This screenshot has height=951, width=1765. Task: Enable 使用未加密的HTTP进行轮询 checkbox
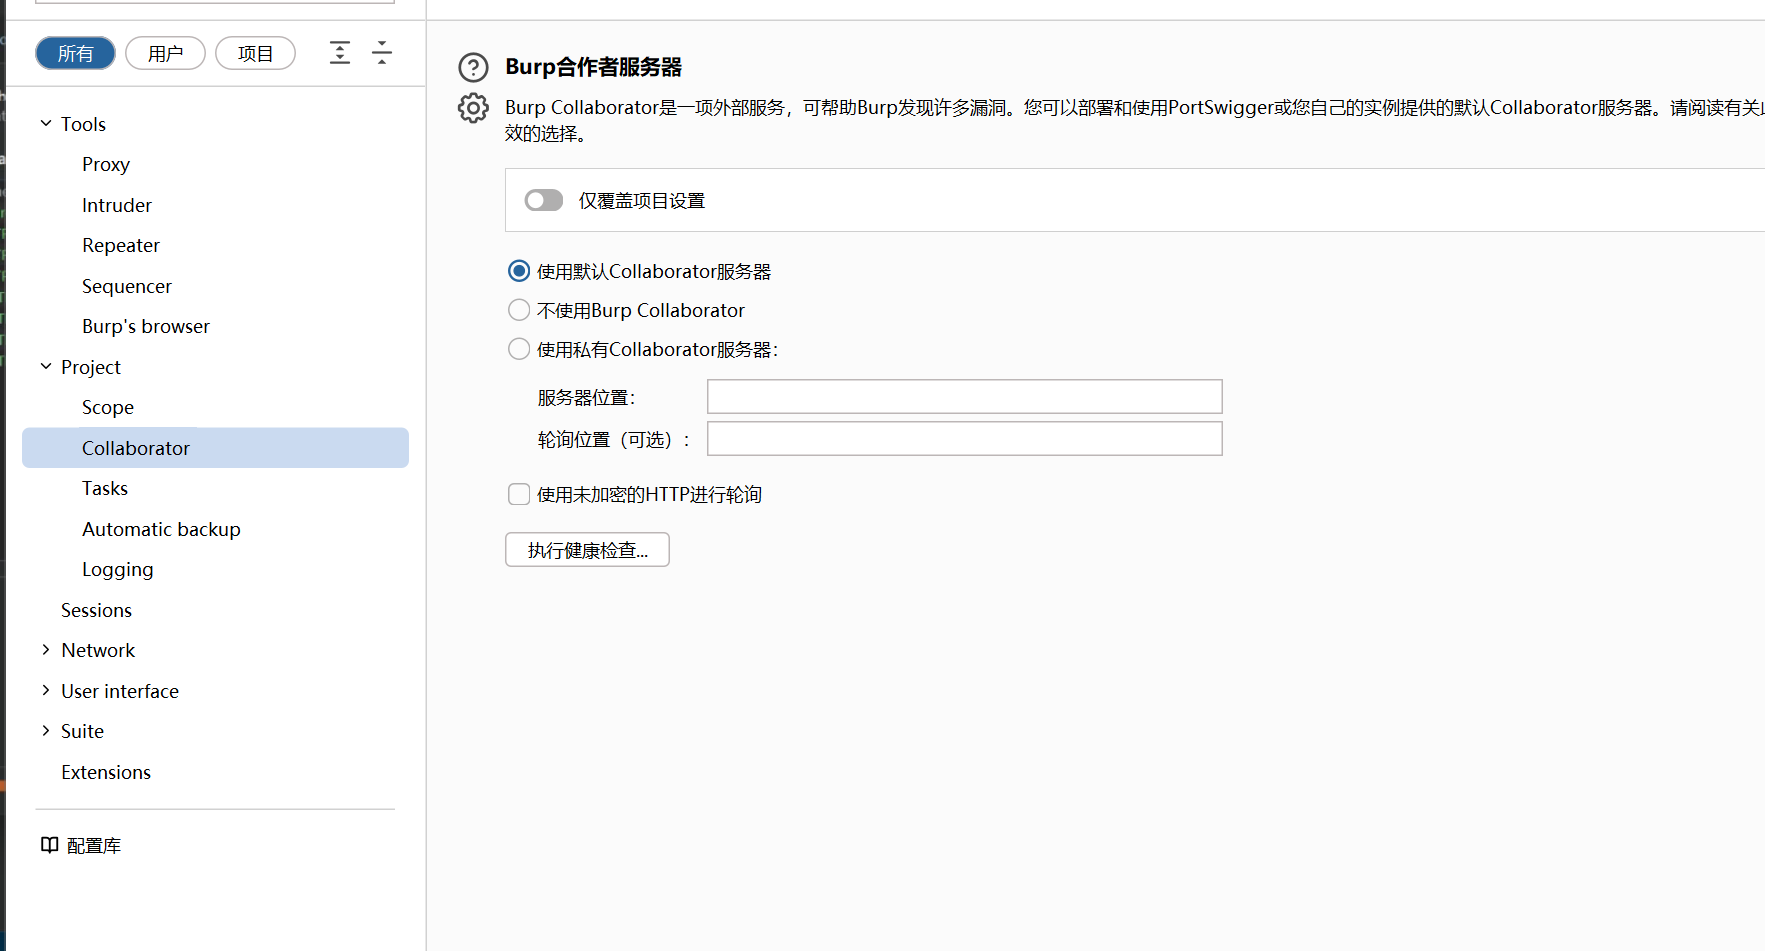(519, 494)
